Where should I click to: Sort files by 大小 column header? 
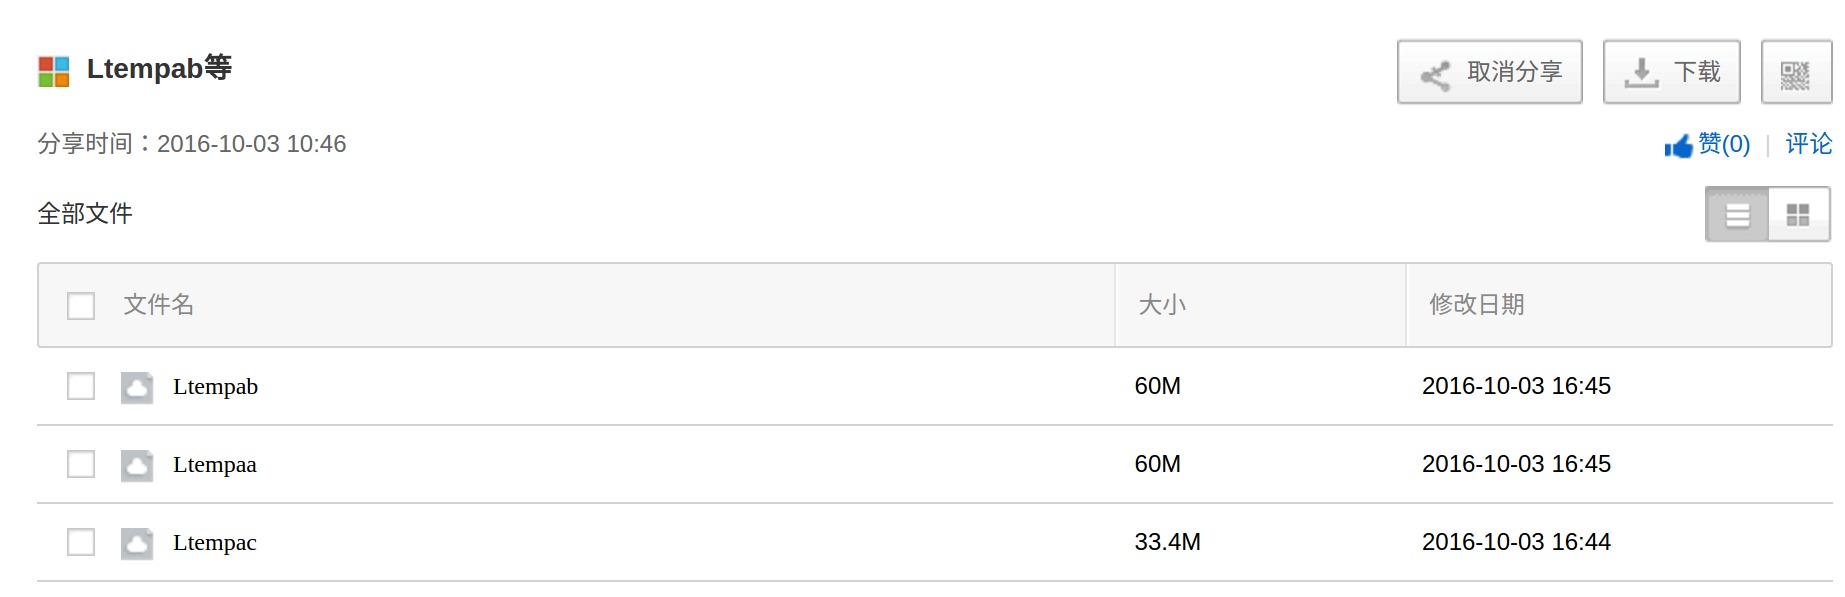pyautogui.click(x=1162, y=304)
